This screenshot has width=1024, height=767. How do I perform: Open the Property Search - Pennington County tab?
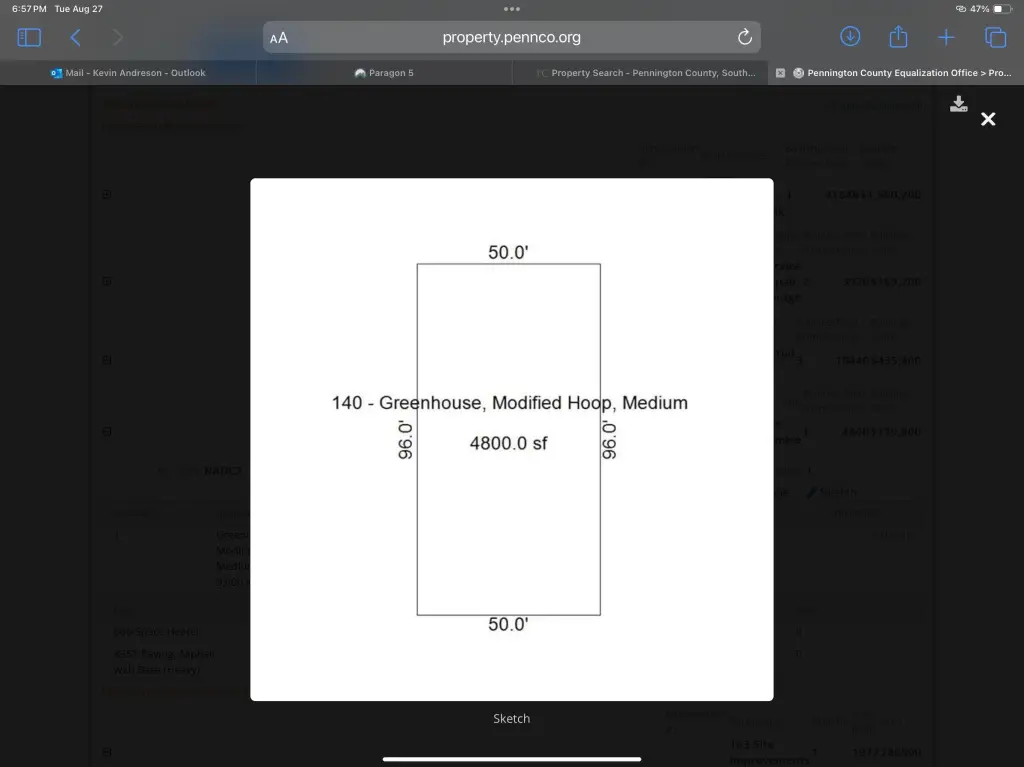645,73
